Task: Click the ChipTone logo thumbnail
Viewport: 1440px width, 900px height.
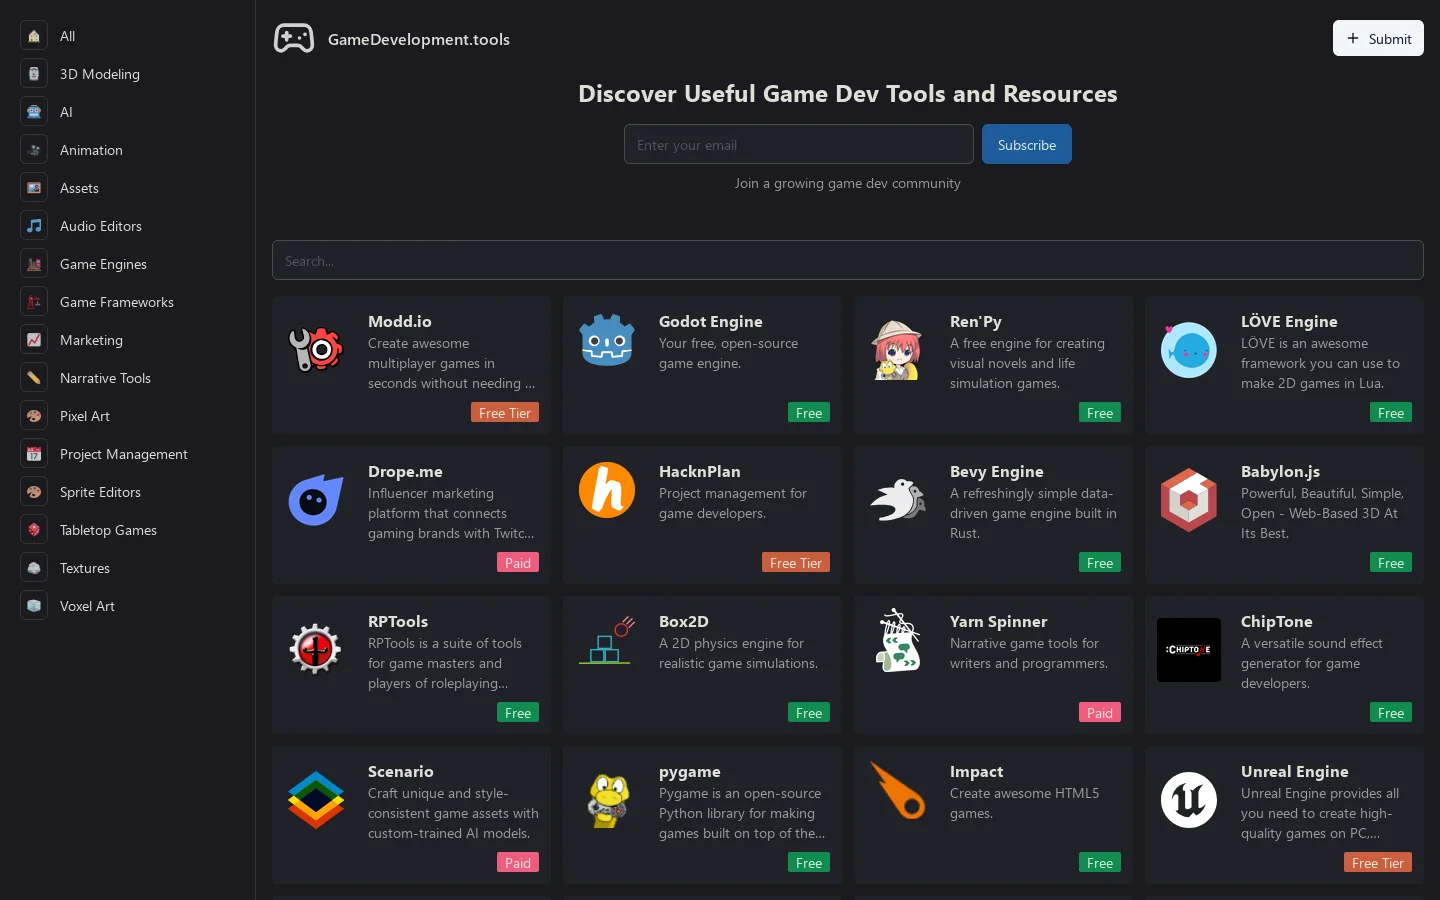Action: [1189, 650]
